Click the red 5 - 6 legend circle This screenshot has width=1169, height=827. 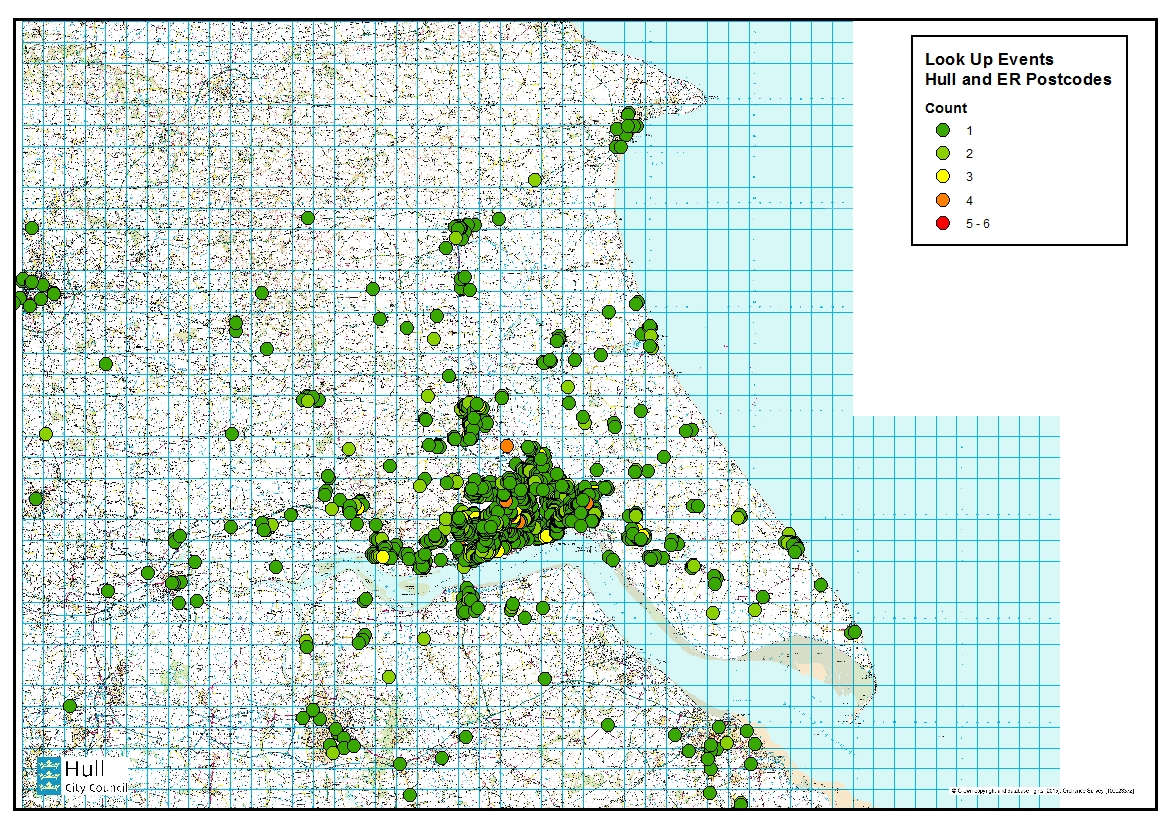click(x=942, y=224)
